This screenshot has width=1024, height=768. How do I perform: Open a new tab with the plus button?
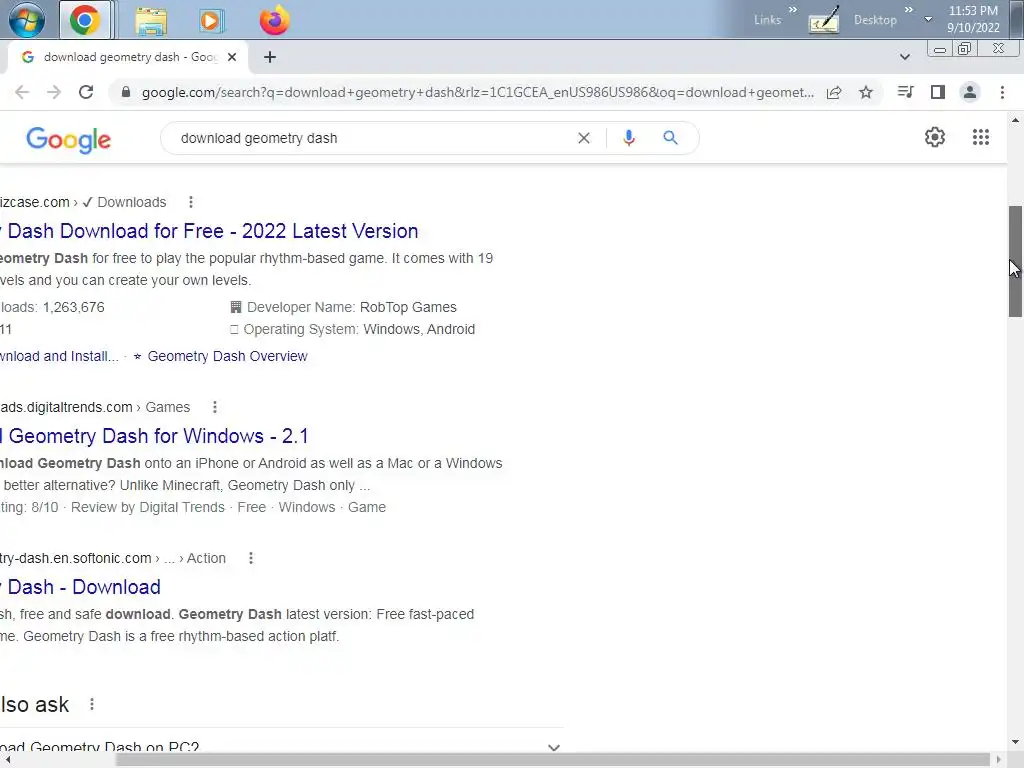point(270,57)
